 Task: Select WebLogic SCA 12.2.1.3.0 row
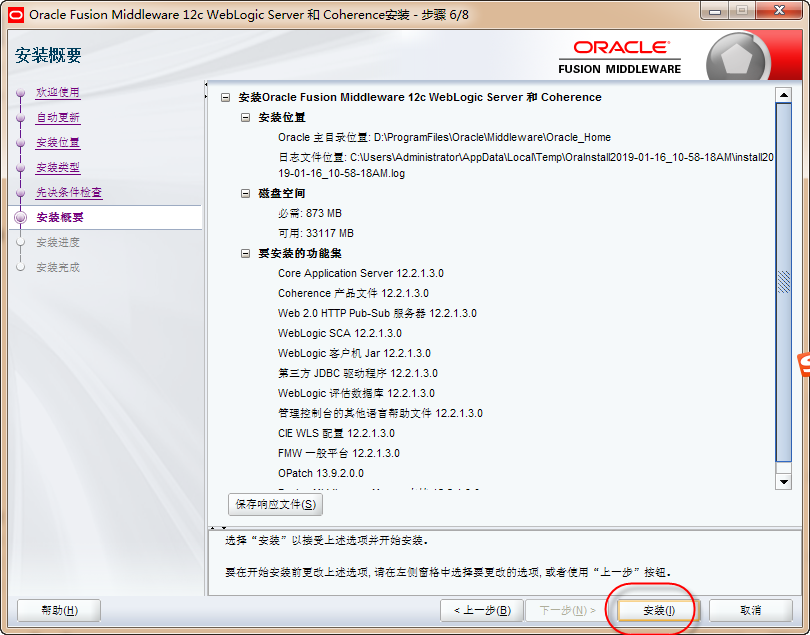click(340, 333)
